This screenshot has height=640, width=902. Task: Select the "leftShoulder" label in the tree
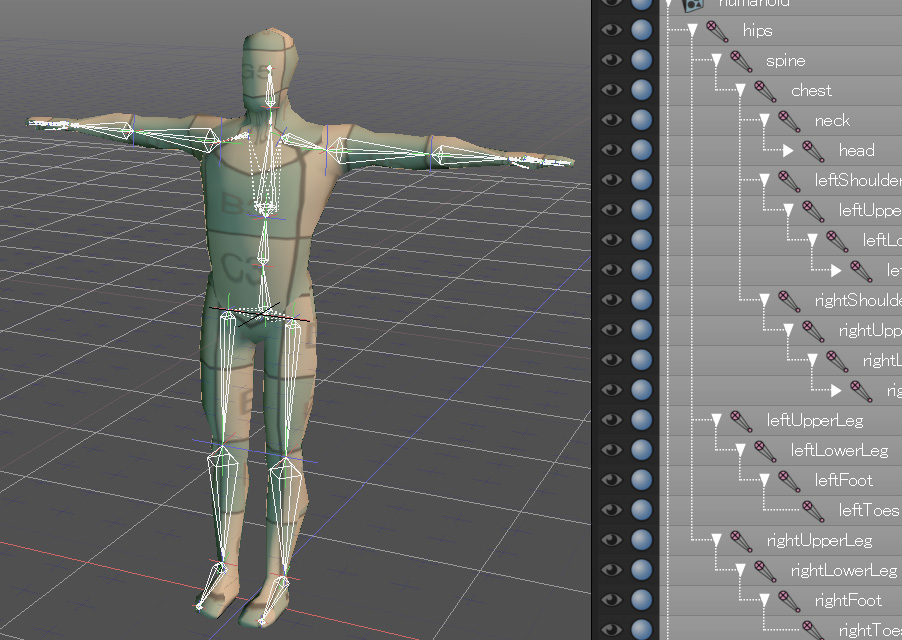pyautogui.click(x=858, y=181)
